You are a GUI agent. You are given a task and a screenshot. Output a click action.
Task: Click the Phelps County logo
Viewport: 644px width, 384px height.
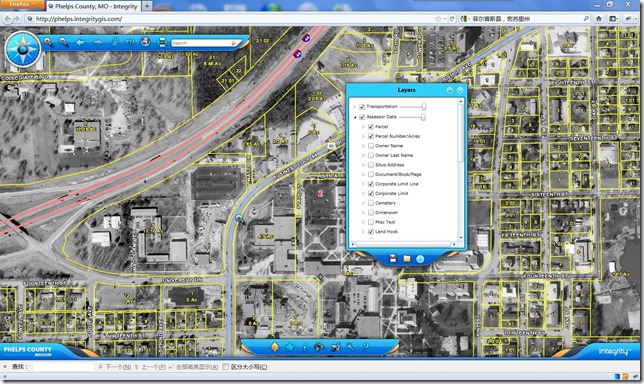point(28,351)
